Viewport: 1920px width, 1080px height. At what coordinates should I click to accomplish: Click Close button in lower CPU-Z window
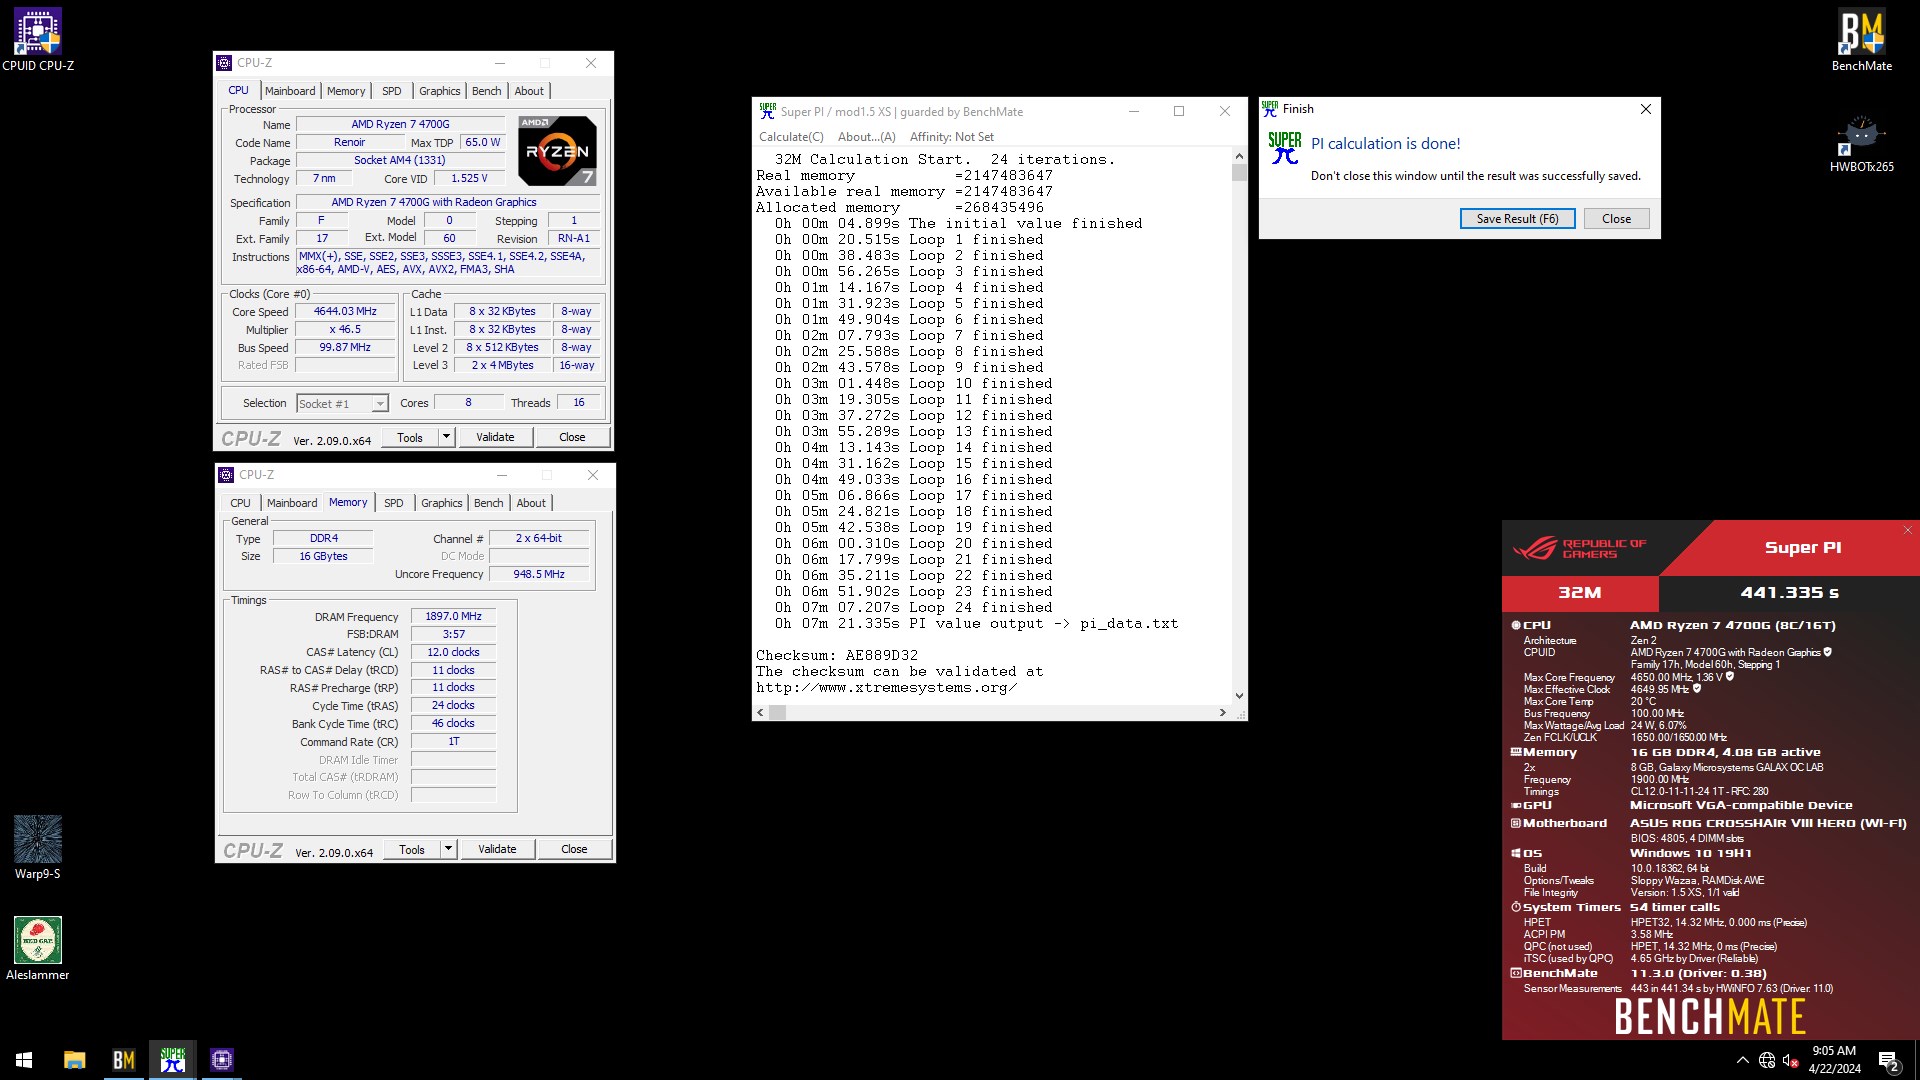574,849
